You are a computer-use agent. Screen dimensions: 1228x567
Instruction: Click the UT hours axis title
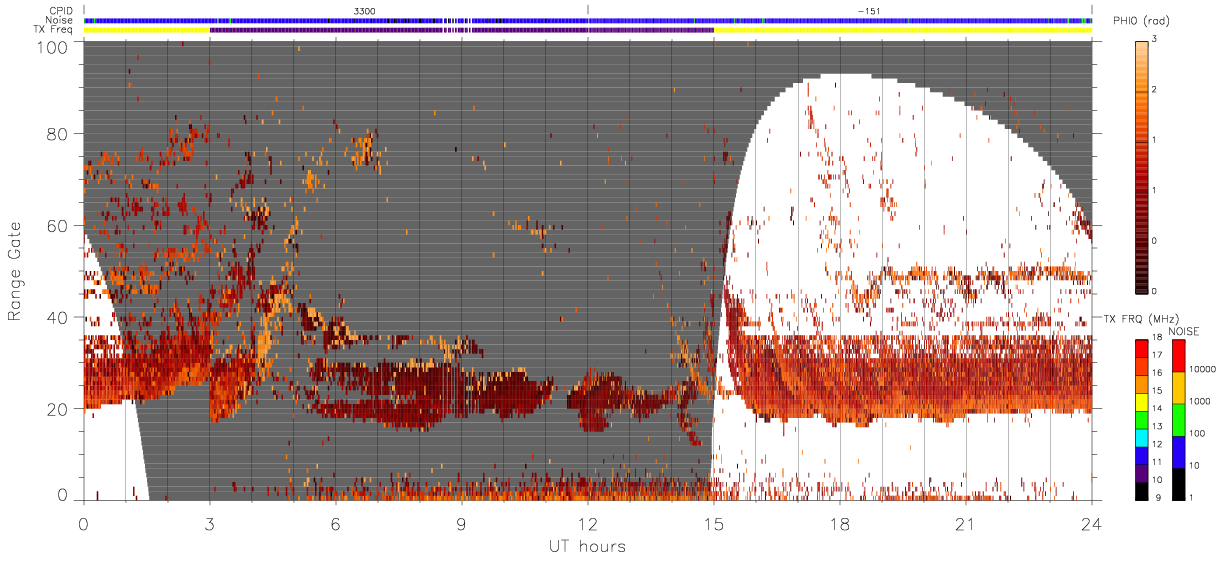pyautogui.click(x=587, y=546)
